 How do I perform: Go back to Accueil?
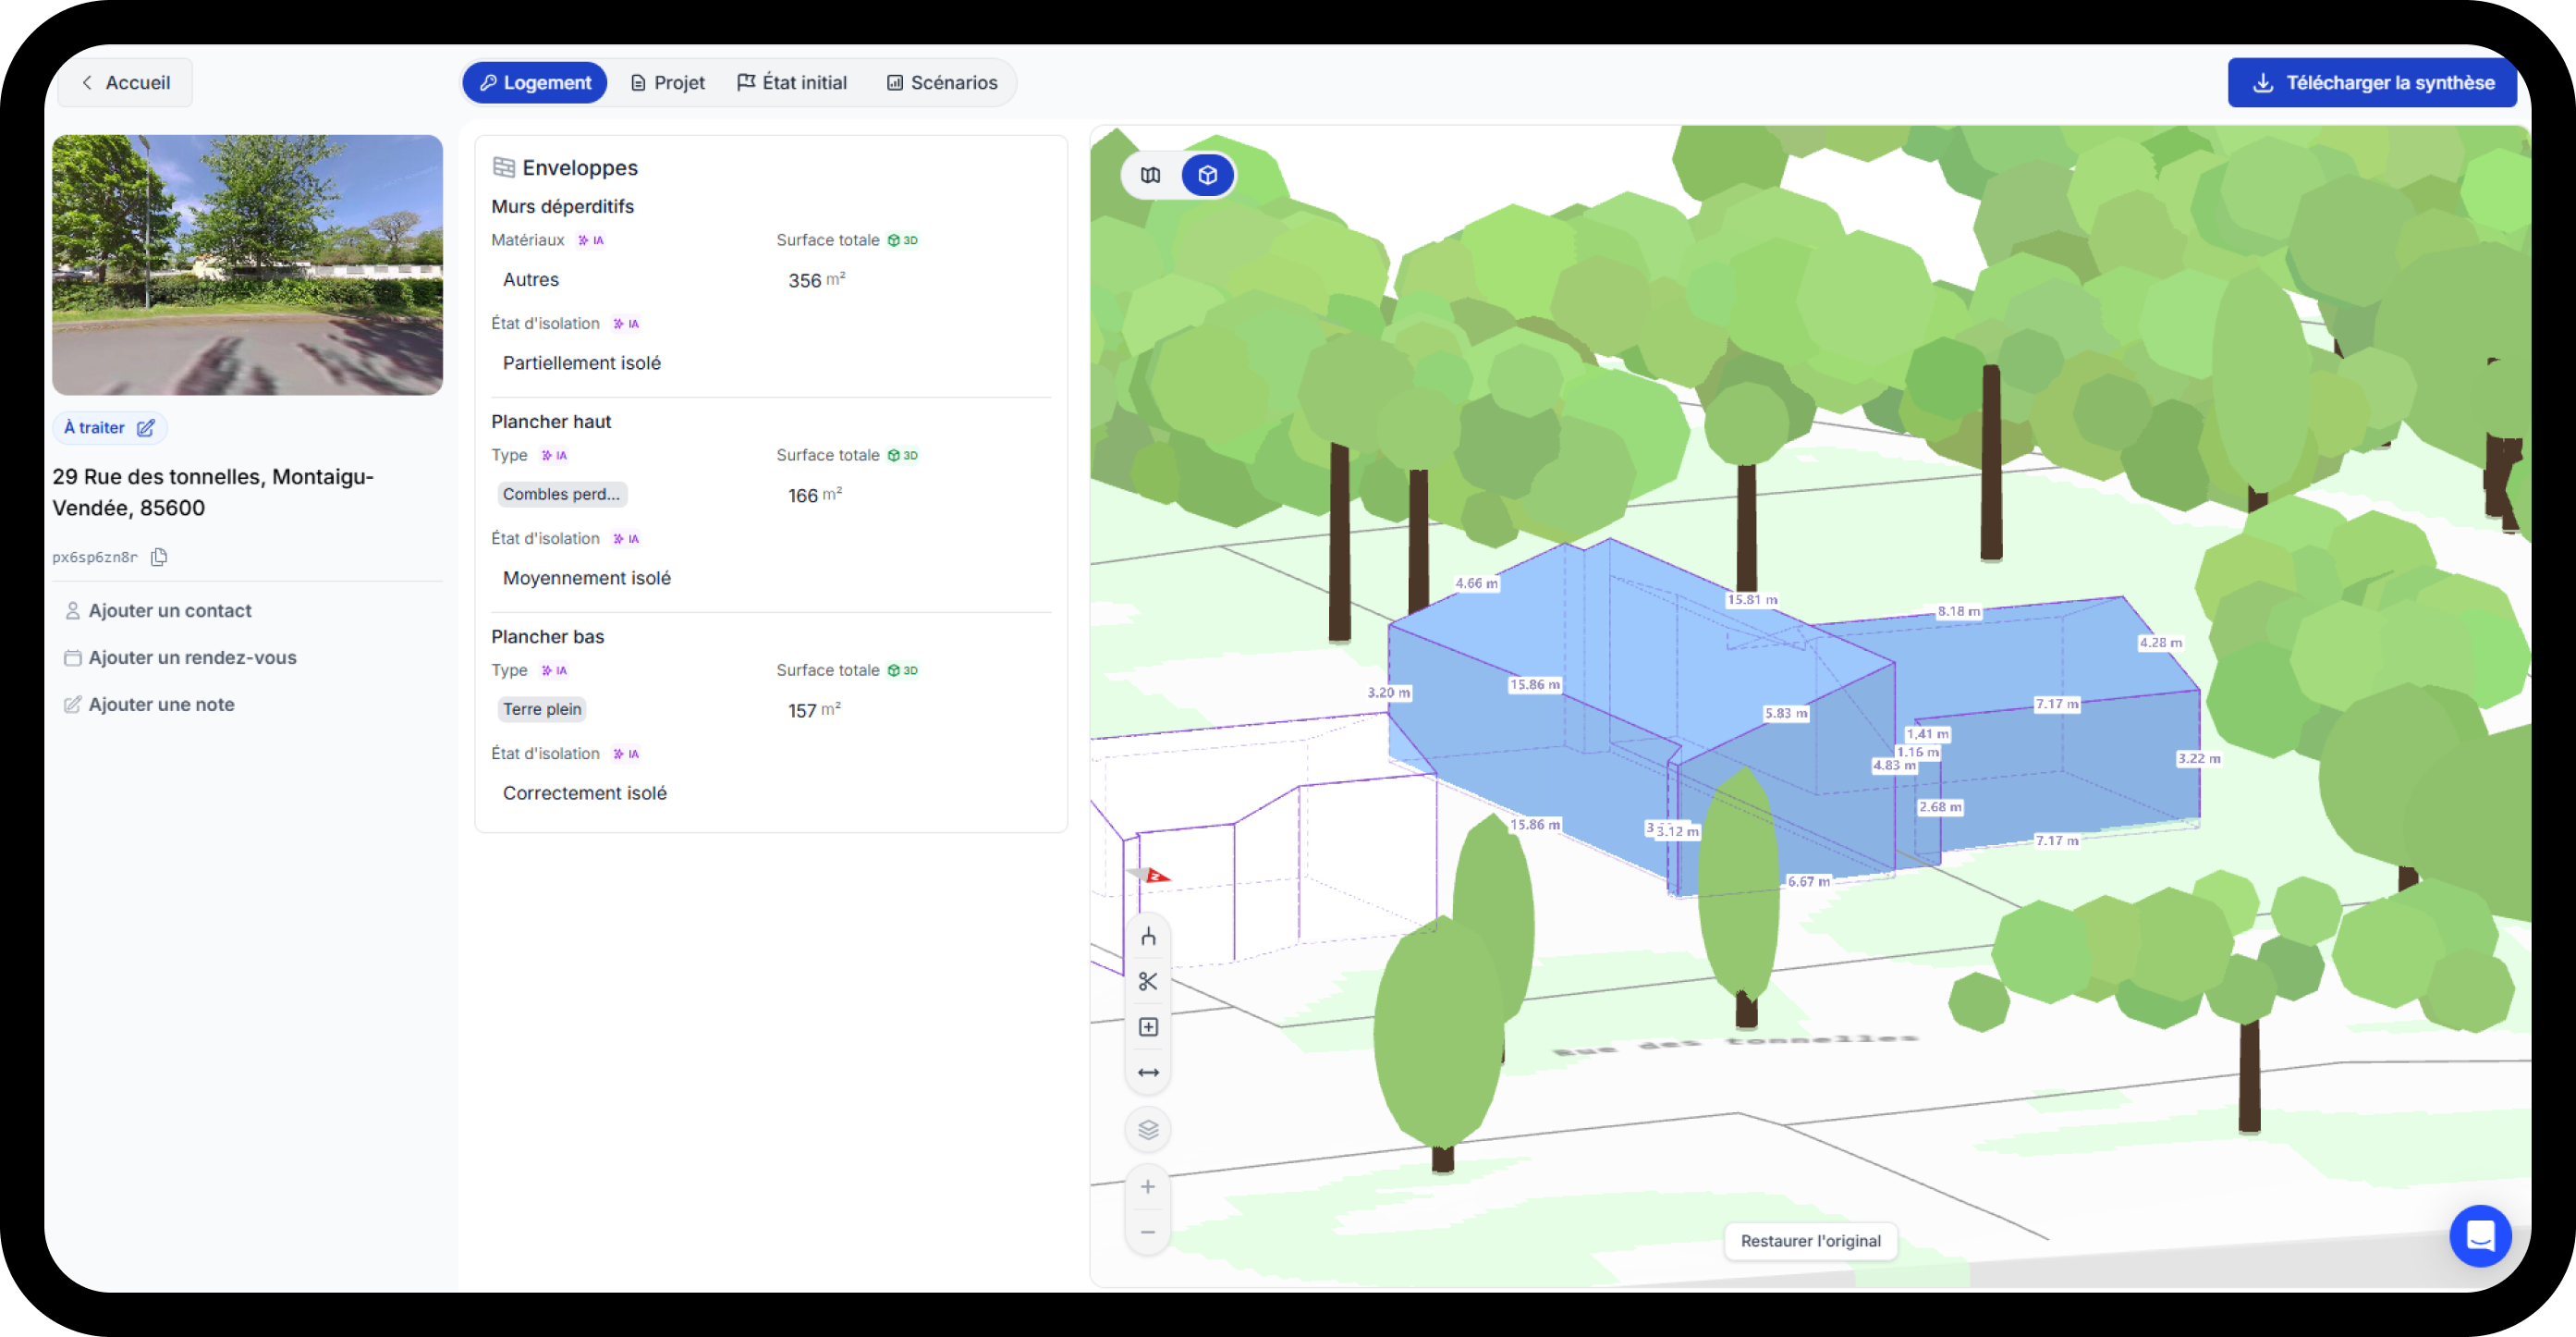click(125, 83)
